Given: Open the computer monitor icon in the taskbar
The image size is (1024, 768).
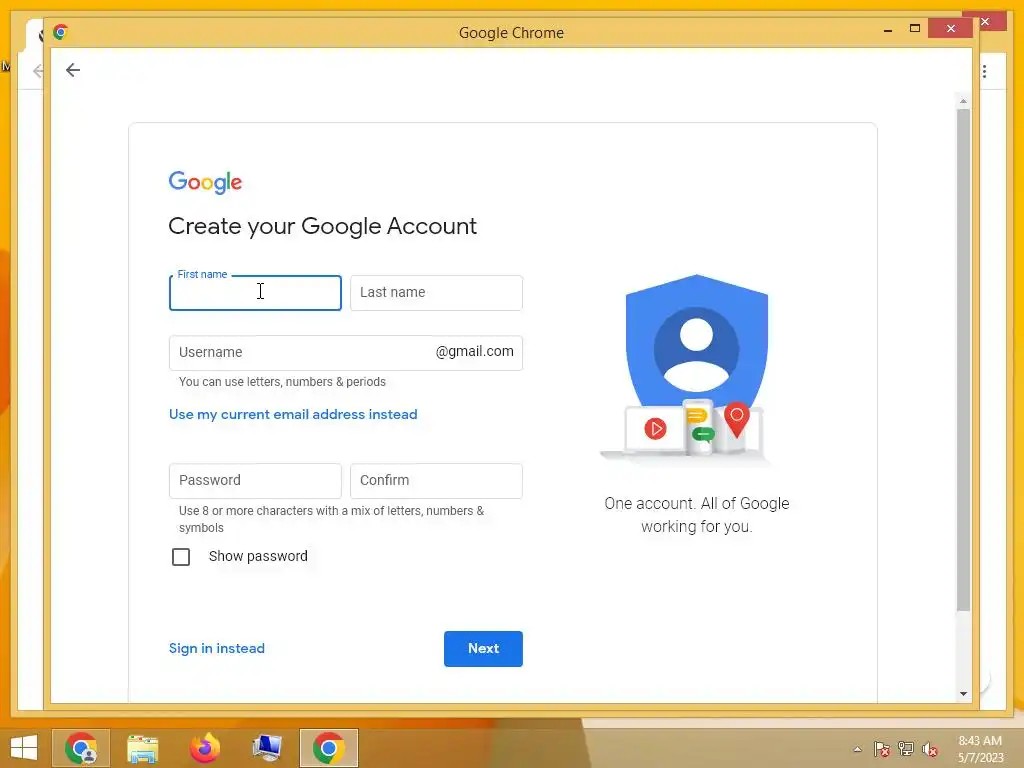Looking at the screenshot, I should click(x=266, y=748).
